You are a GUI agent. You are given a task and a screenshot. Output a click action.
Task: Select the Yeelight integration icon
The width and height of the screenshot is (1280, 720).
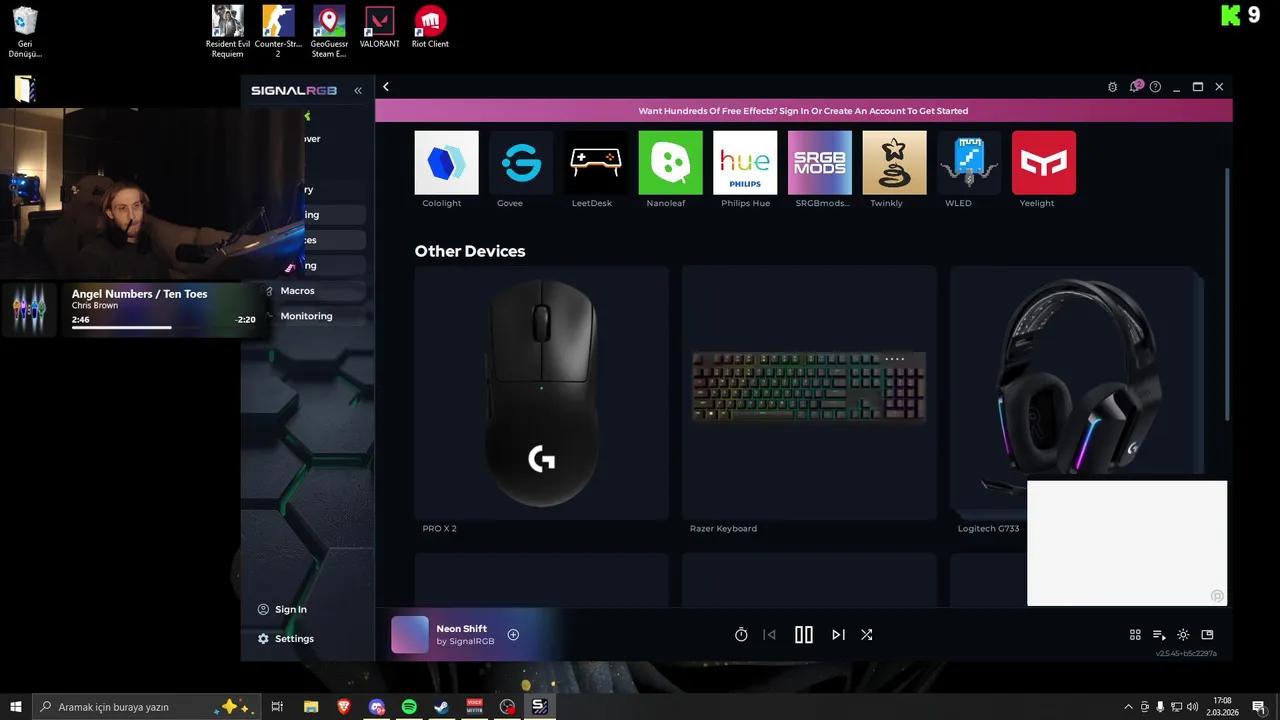pyautogui.click(x=1043, y=162)
